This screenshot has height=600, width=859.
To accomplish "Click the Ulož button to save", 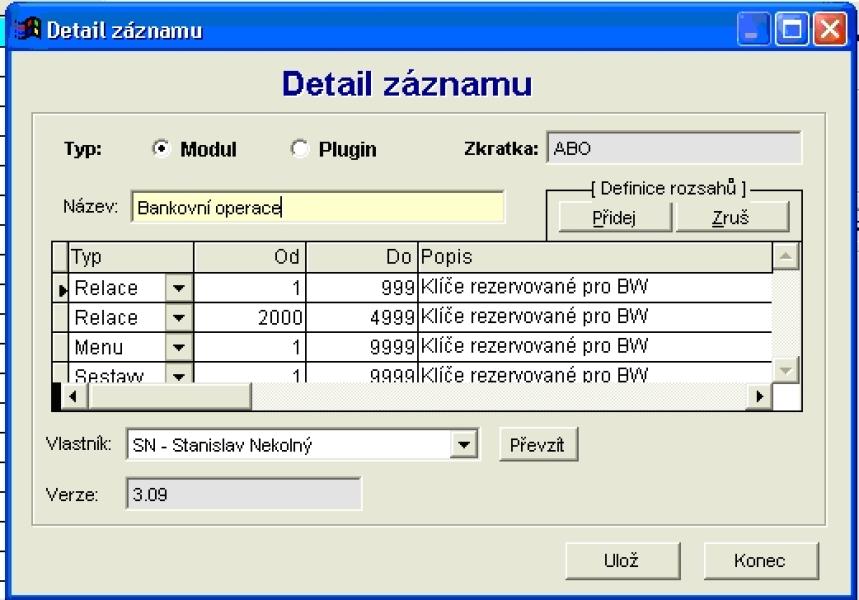I will coord(622,560).
